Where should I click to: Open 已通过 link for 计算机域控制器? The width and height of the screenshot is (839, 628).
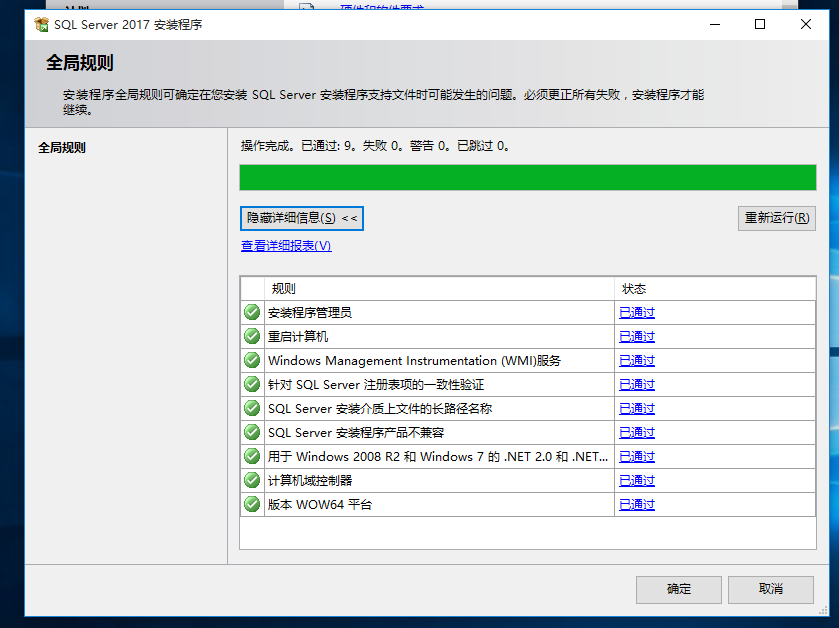point(637,480)
